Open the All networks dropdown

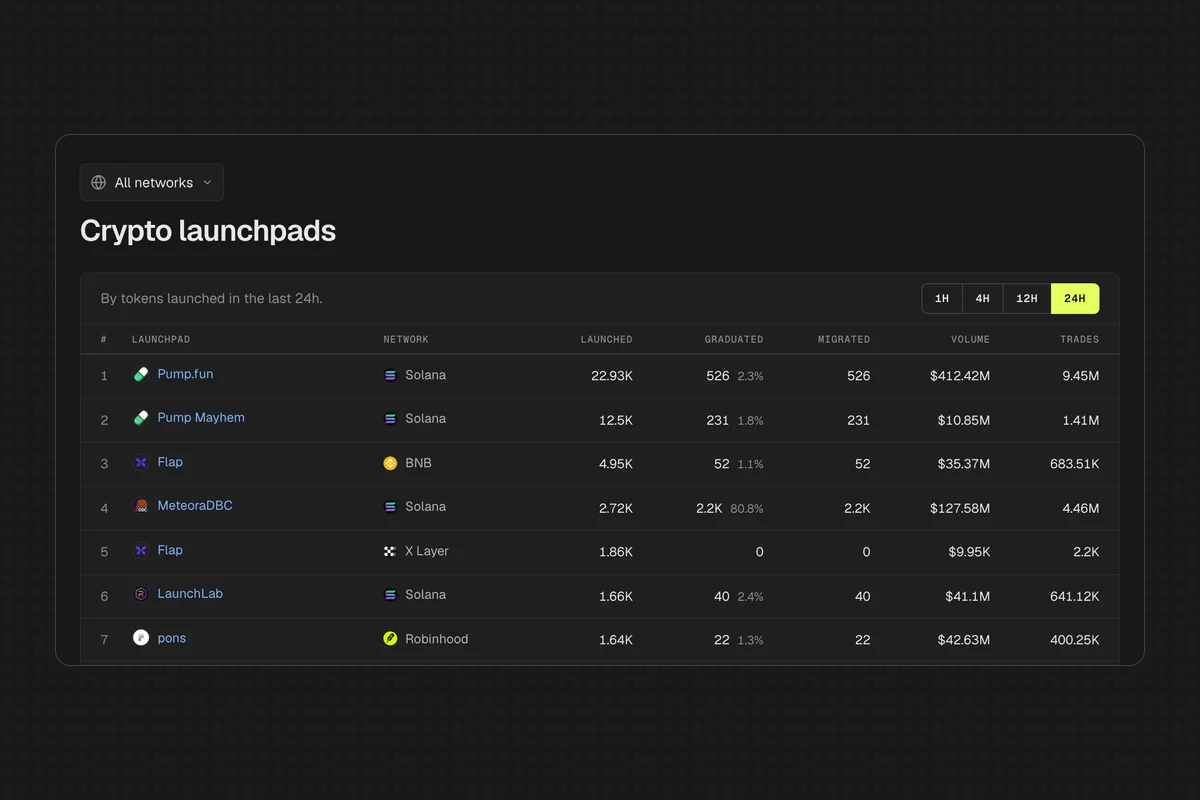click(x=152, y=183)
